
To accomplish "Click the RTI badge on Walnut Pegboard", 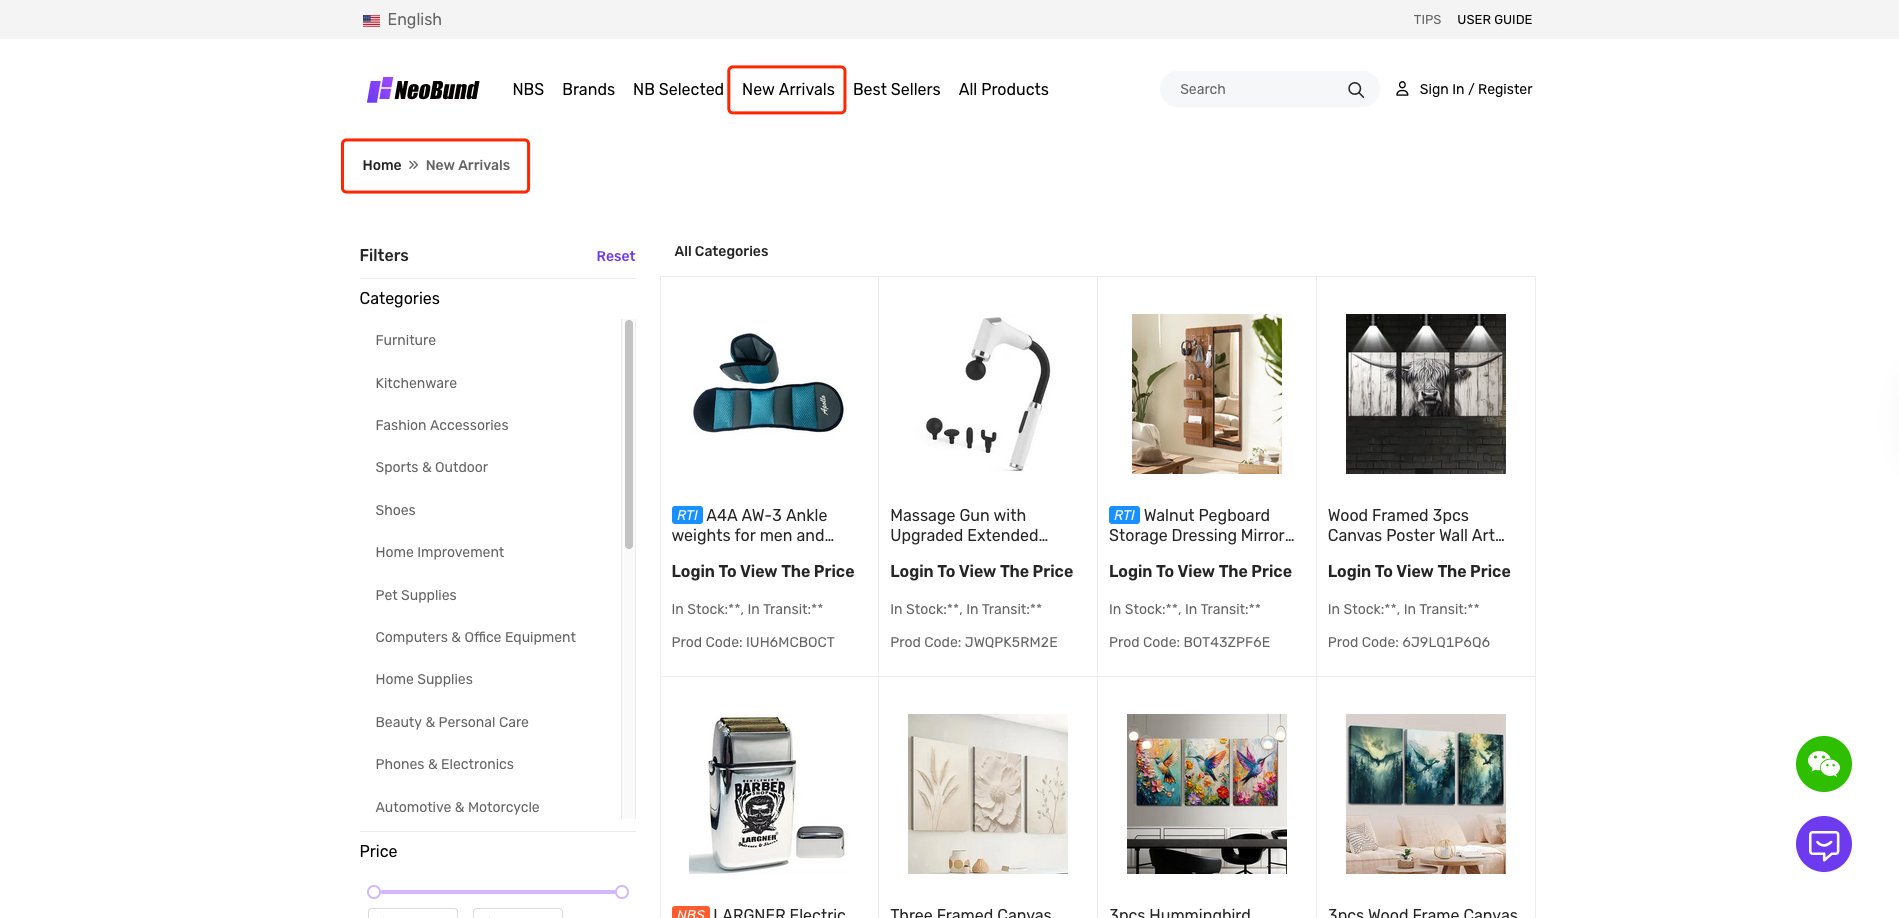I will pyautogui.click(x=1124, y=515).
